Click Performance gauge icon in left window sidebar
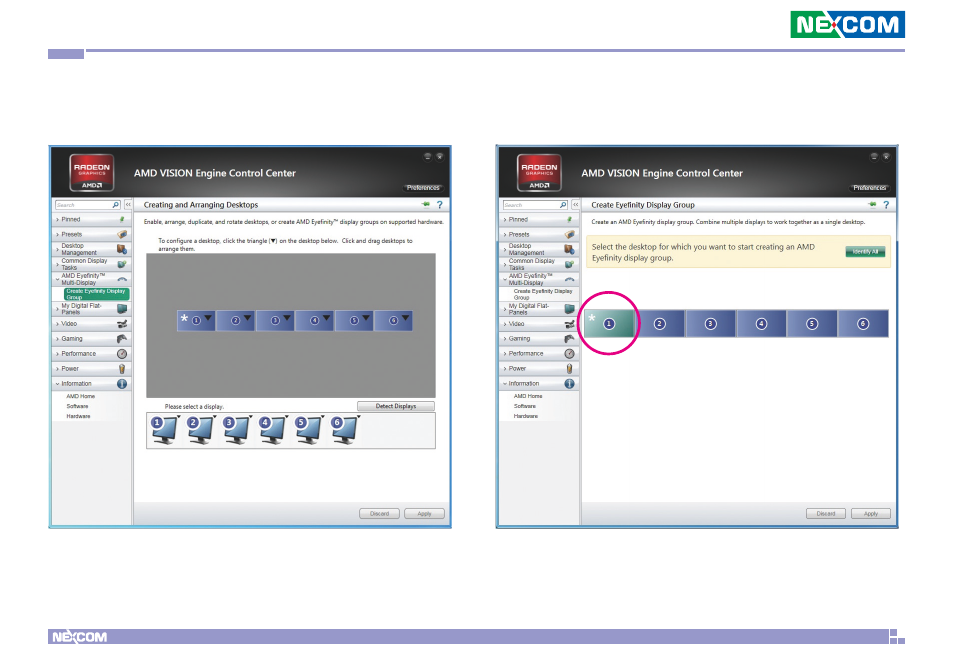 click(x=122, y=353)
